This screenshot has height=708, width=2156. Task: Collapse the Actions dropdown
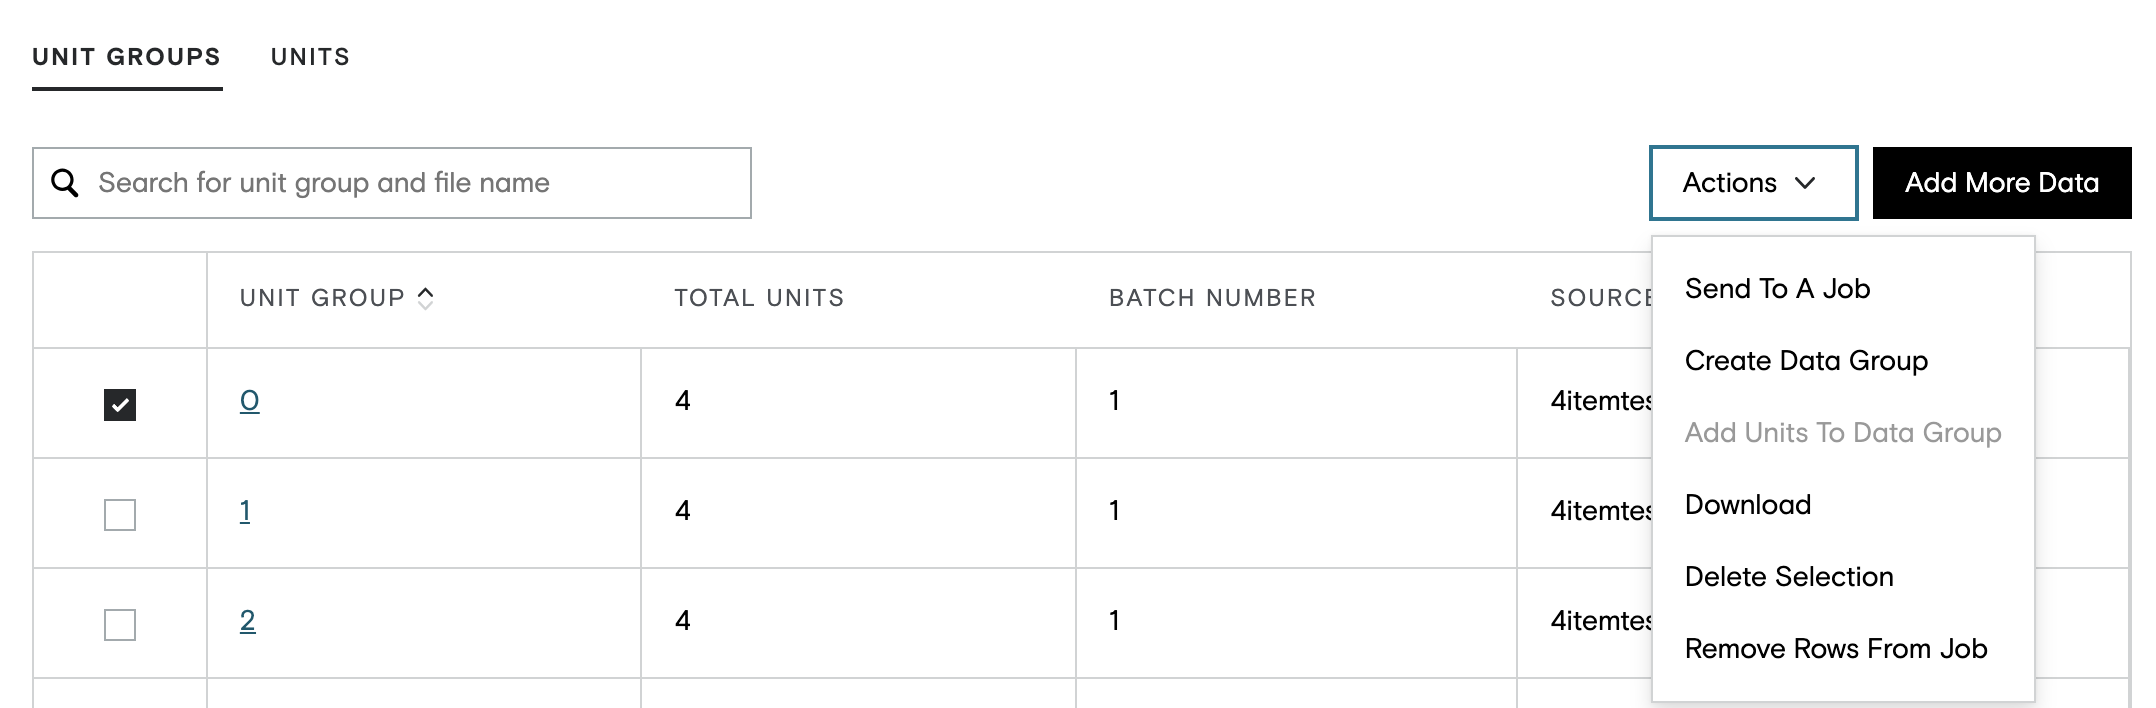[x=1753, y=183]
